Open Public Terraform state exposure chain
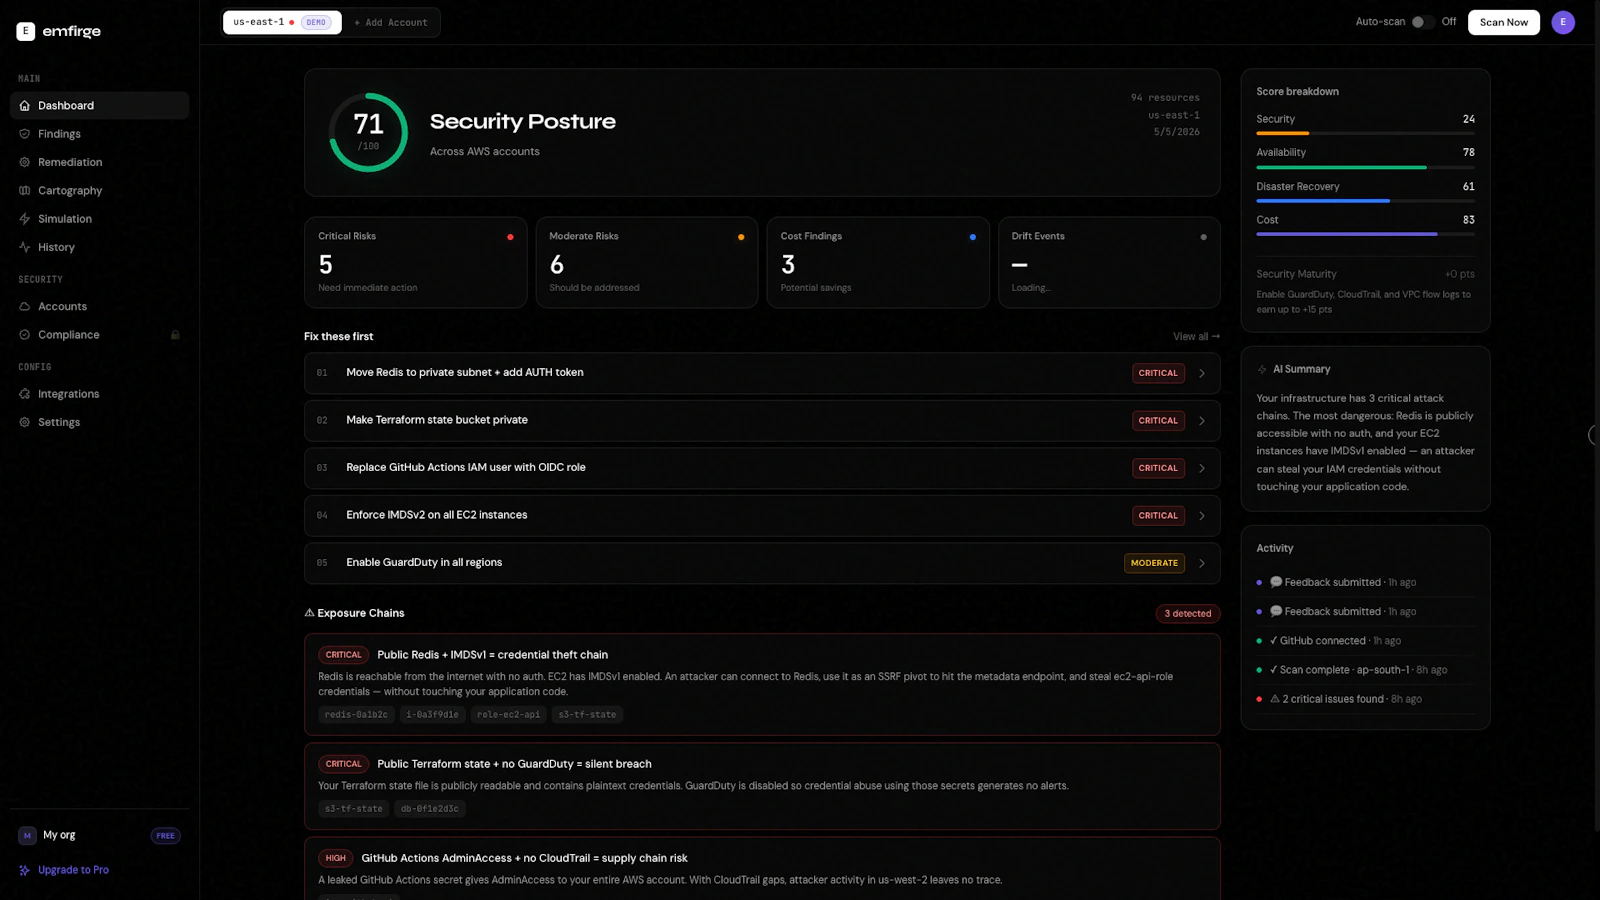 [x=762, y=786]
